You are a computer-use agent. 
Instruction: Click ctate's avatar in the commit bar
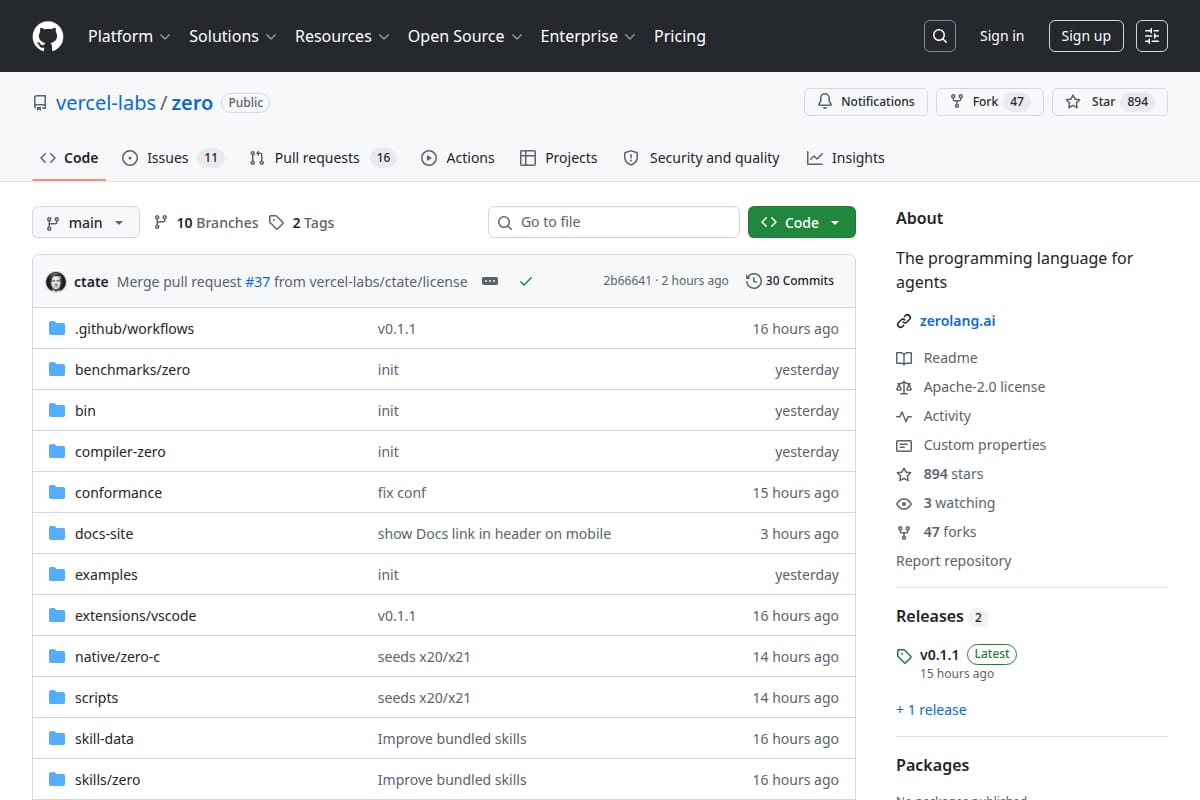56,281
